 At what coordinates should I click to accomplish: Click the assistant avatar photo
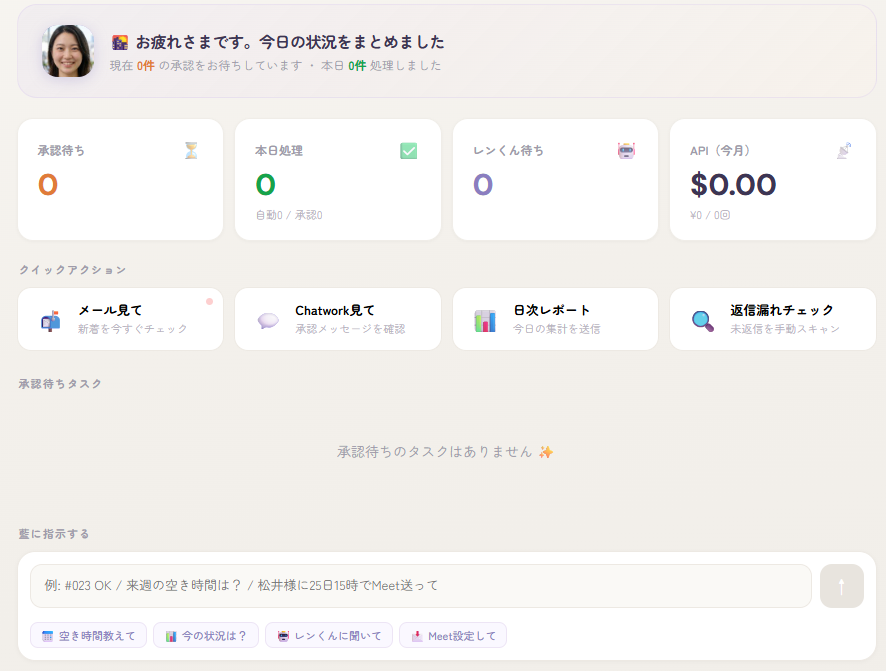pyautogui.click(x=68, y=51)
